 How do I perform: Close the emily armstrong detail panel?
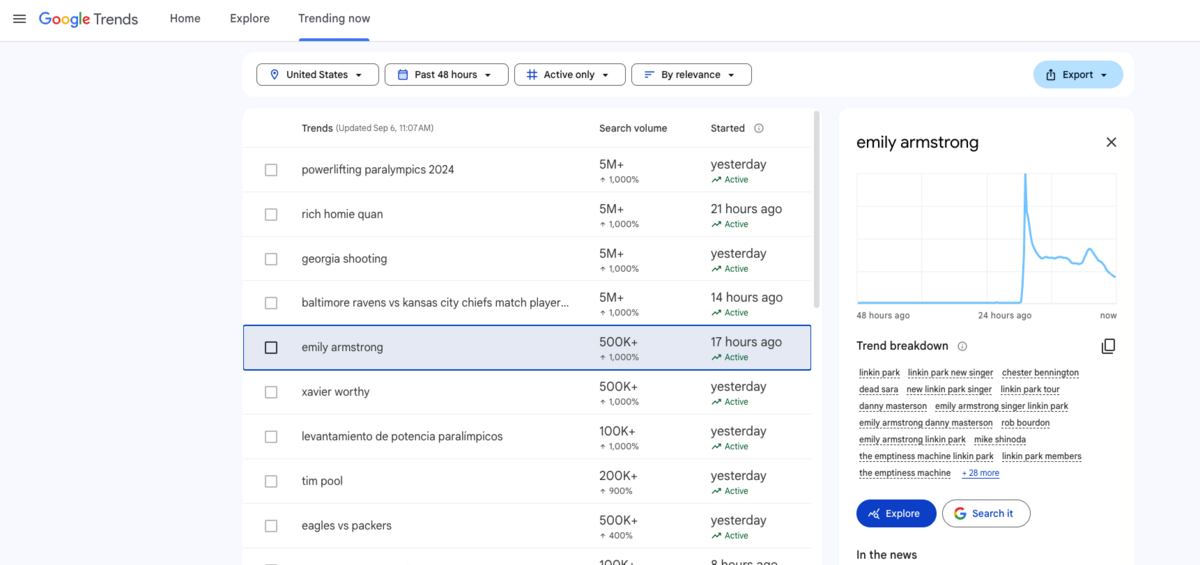pyautogui.click(x=1111, y=142)
